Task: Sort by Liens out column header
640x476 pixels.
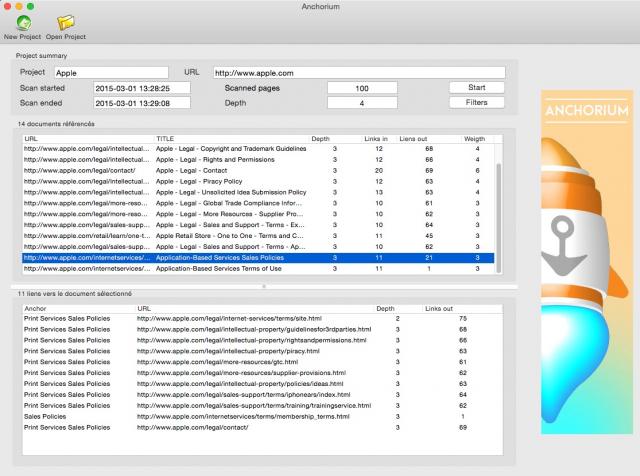Action: pos(427,138)
